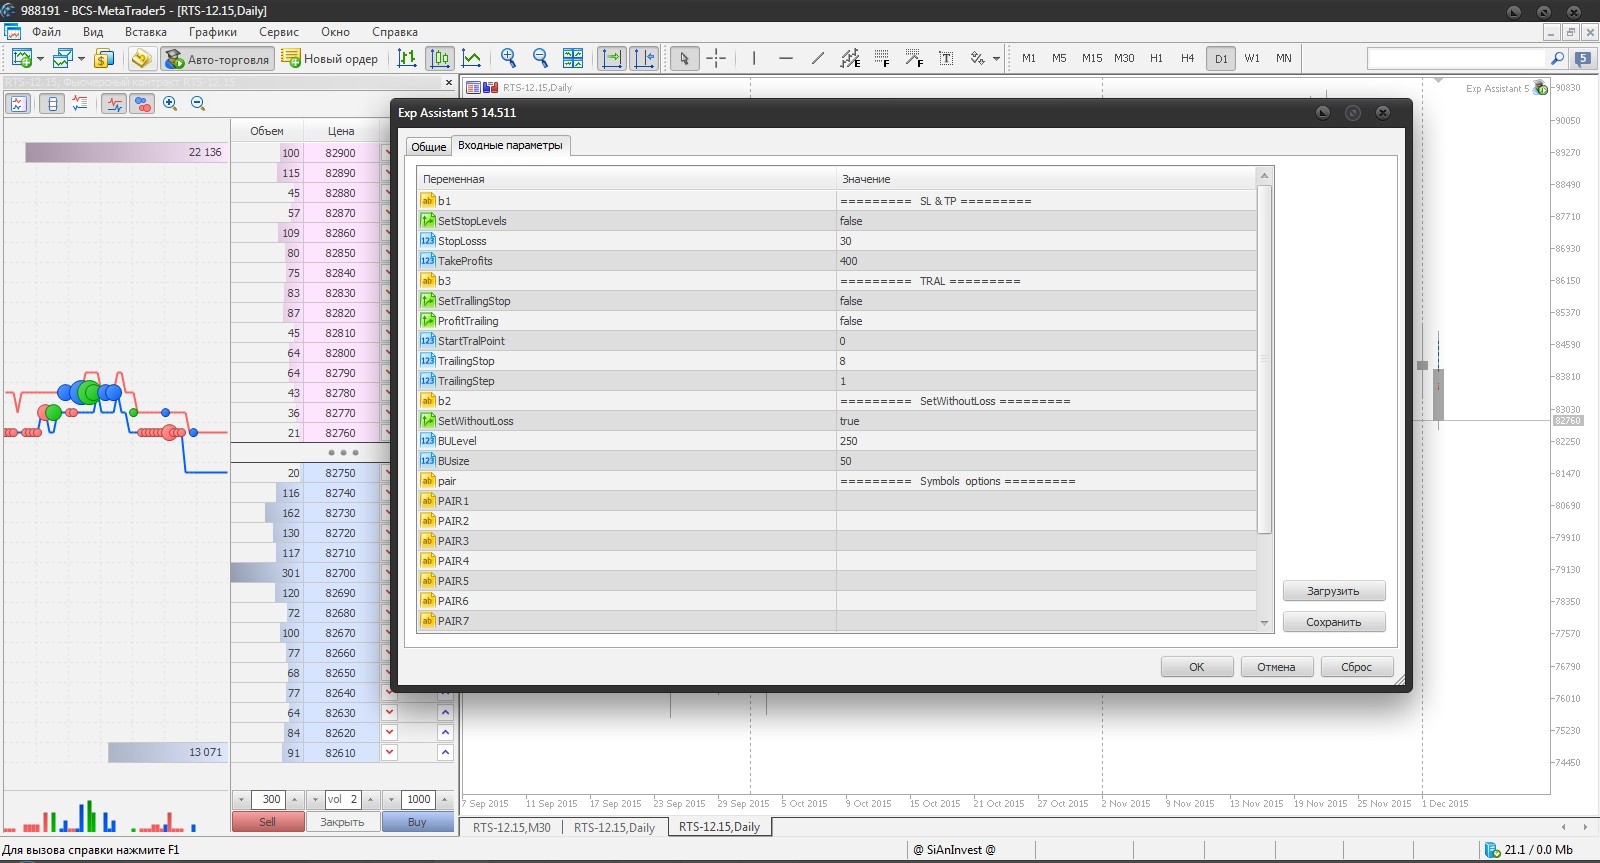1600x863 pixels.
Task: Click the Новый ордер button
Action: coord(330,58)
